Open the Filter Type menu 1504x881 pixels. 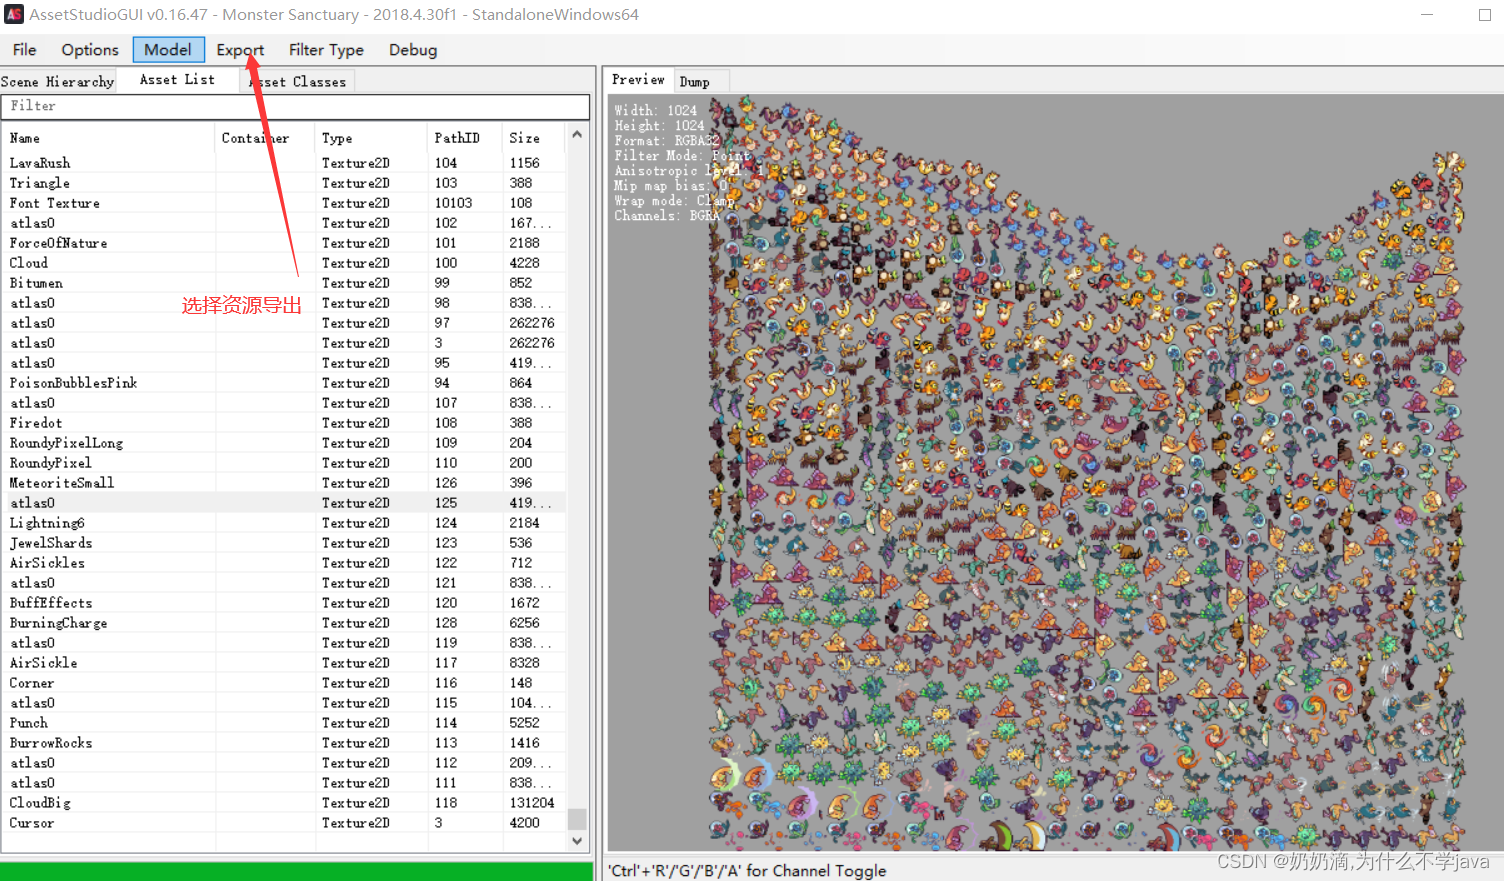point(326,49)
